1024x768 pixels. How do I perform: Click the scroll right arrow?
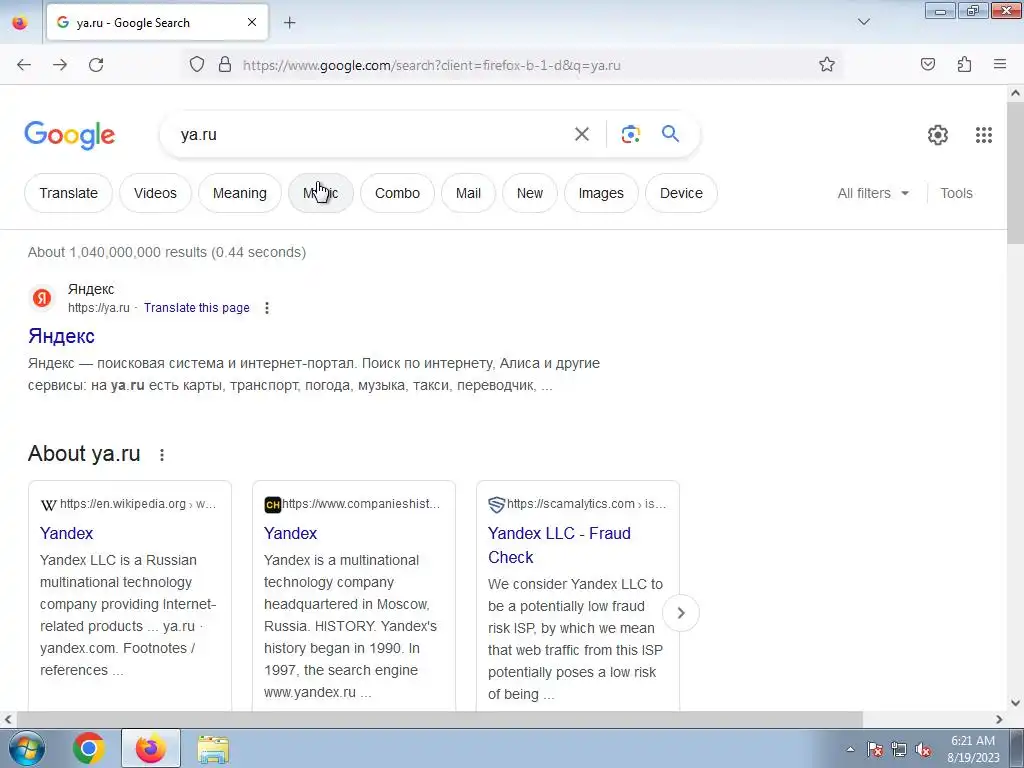point(999,719)
